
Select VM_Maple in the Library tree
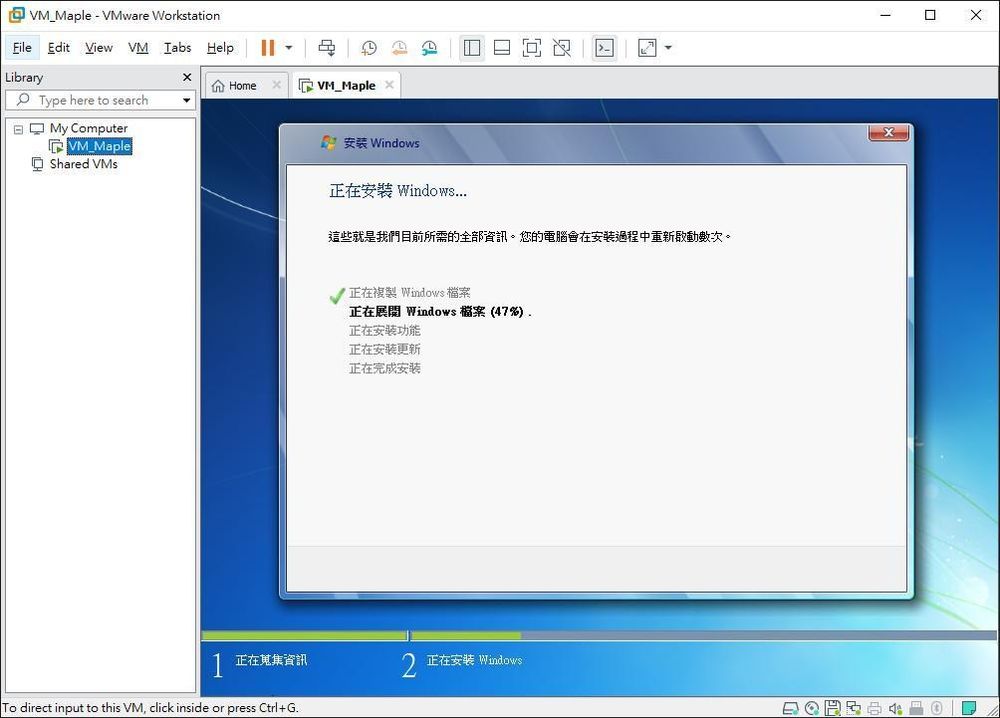[x=99, y=146]
